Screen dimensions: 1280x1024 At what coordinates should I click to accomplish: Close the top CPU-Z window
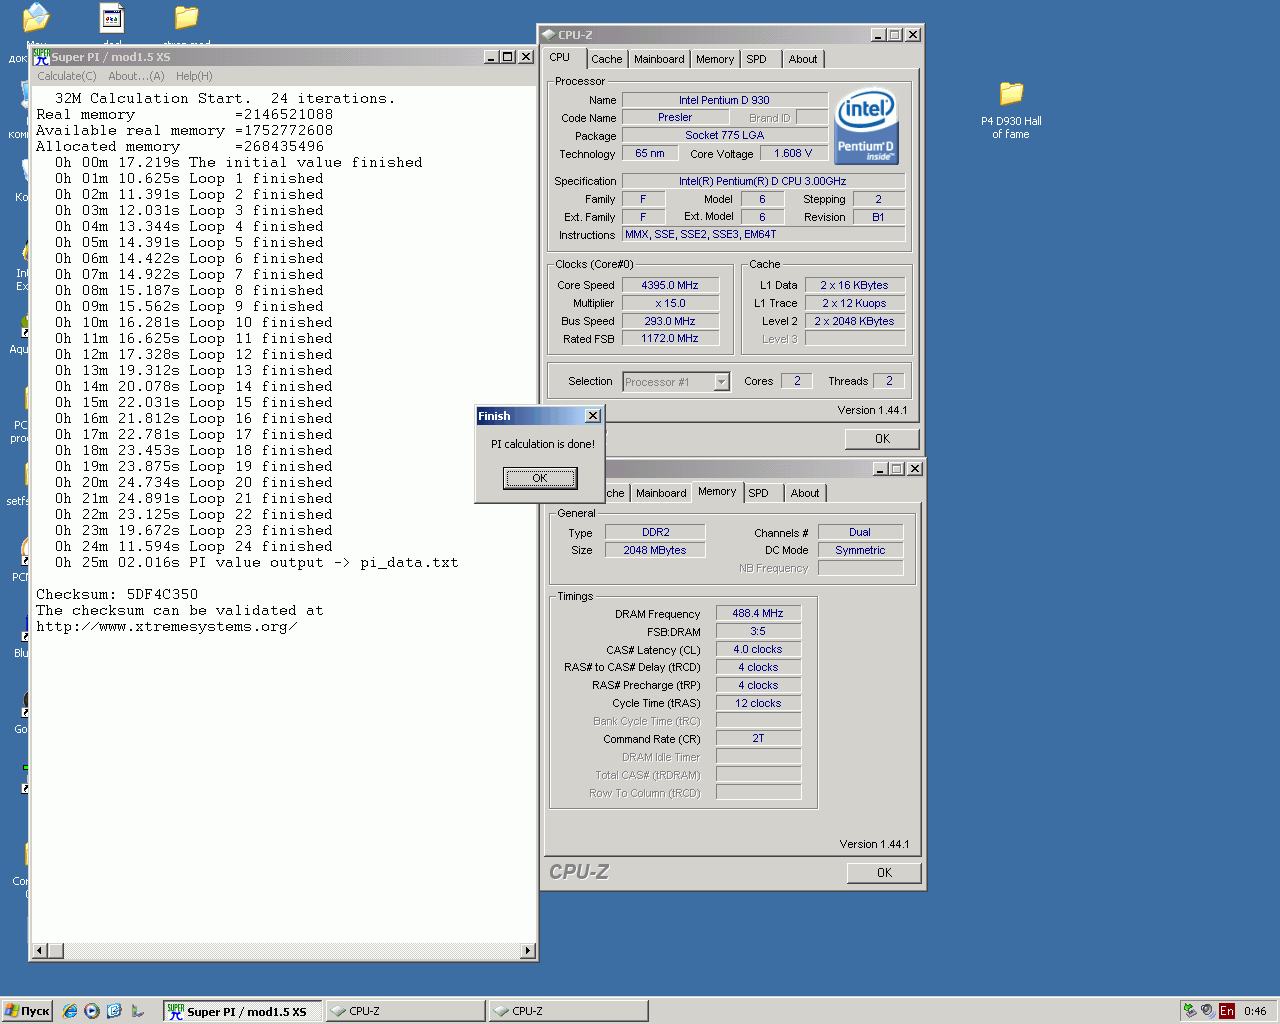[913, 35]
